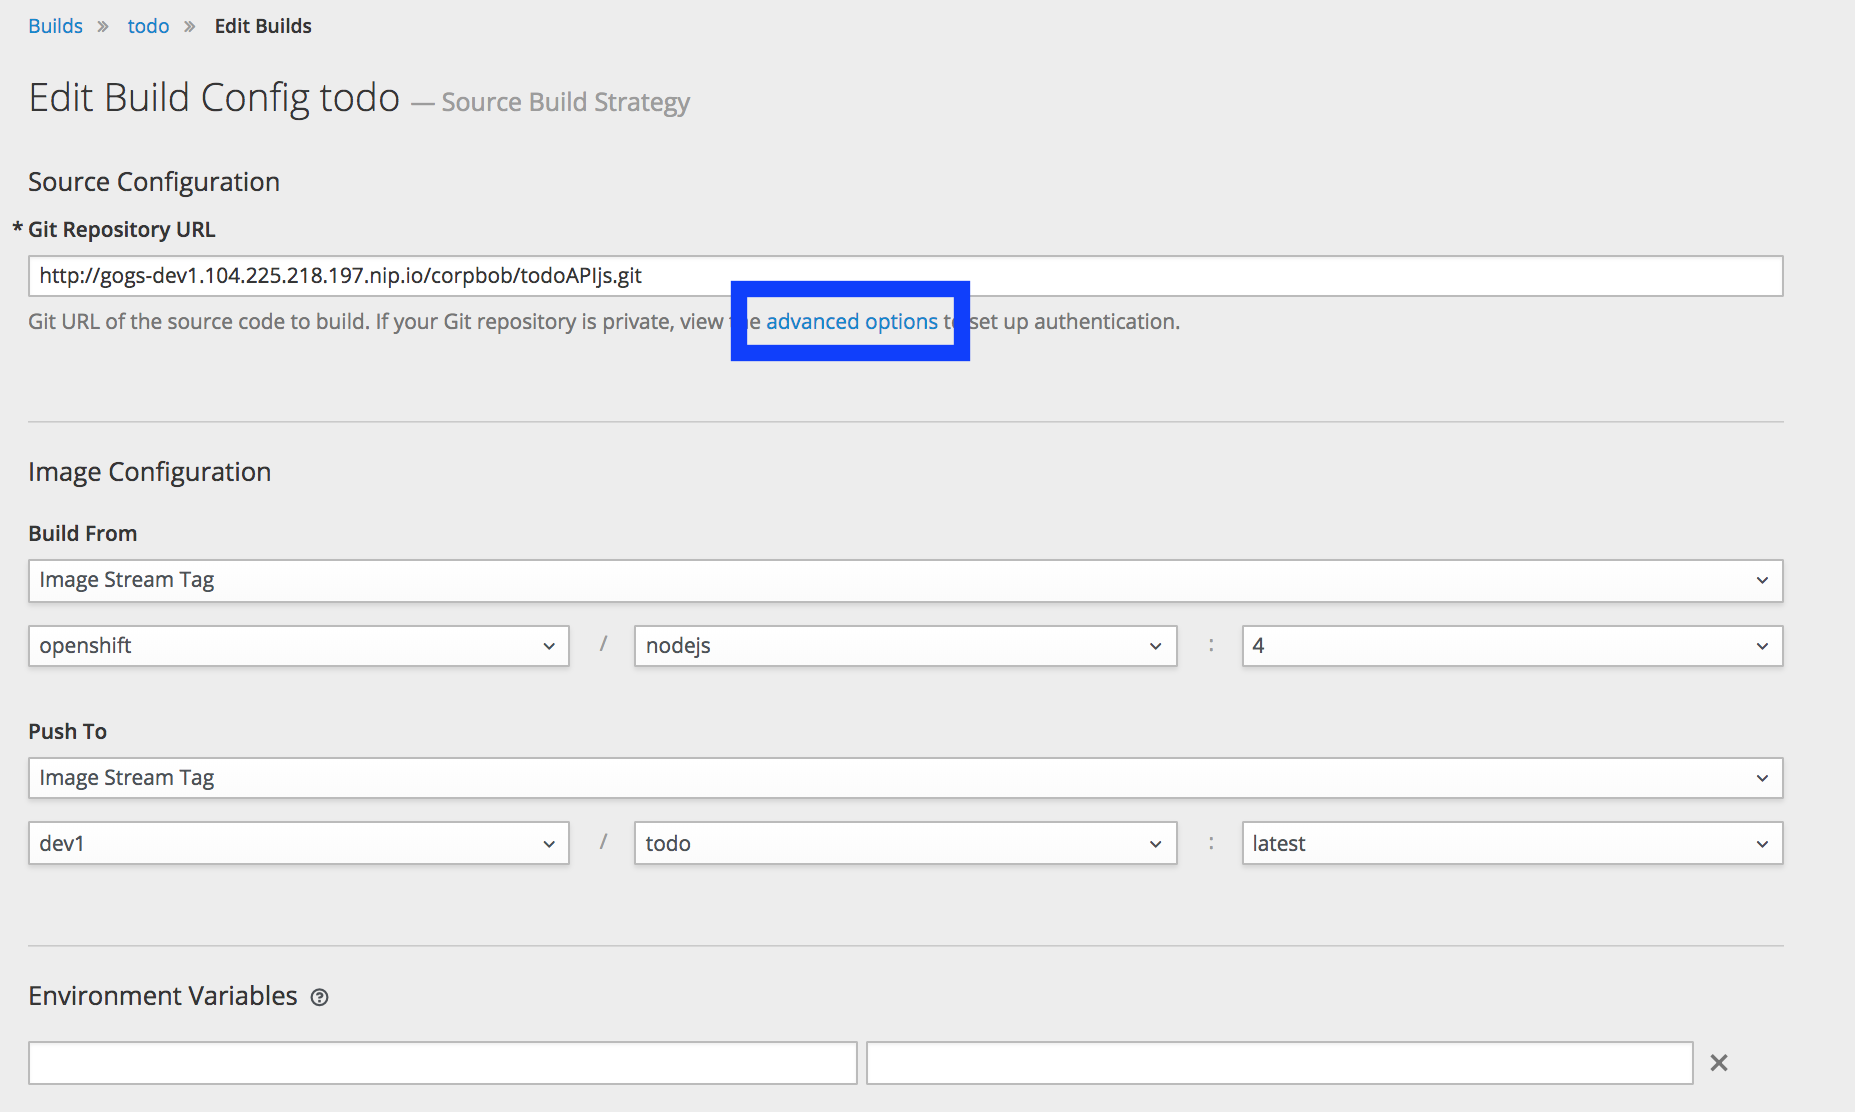Screen dimensions: 1855x1112
Task: Open the openshift namespace dropdown
Action: point(298,646)
